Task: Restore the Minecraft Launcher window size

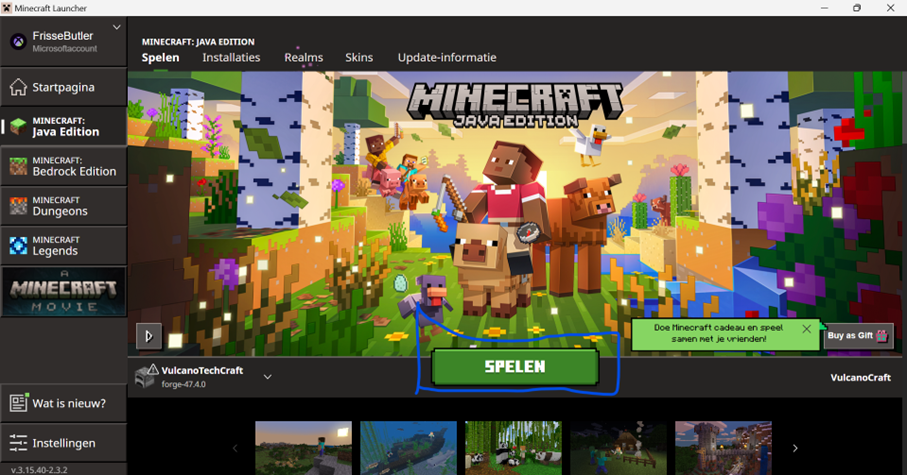Action: (857, 8)
